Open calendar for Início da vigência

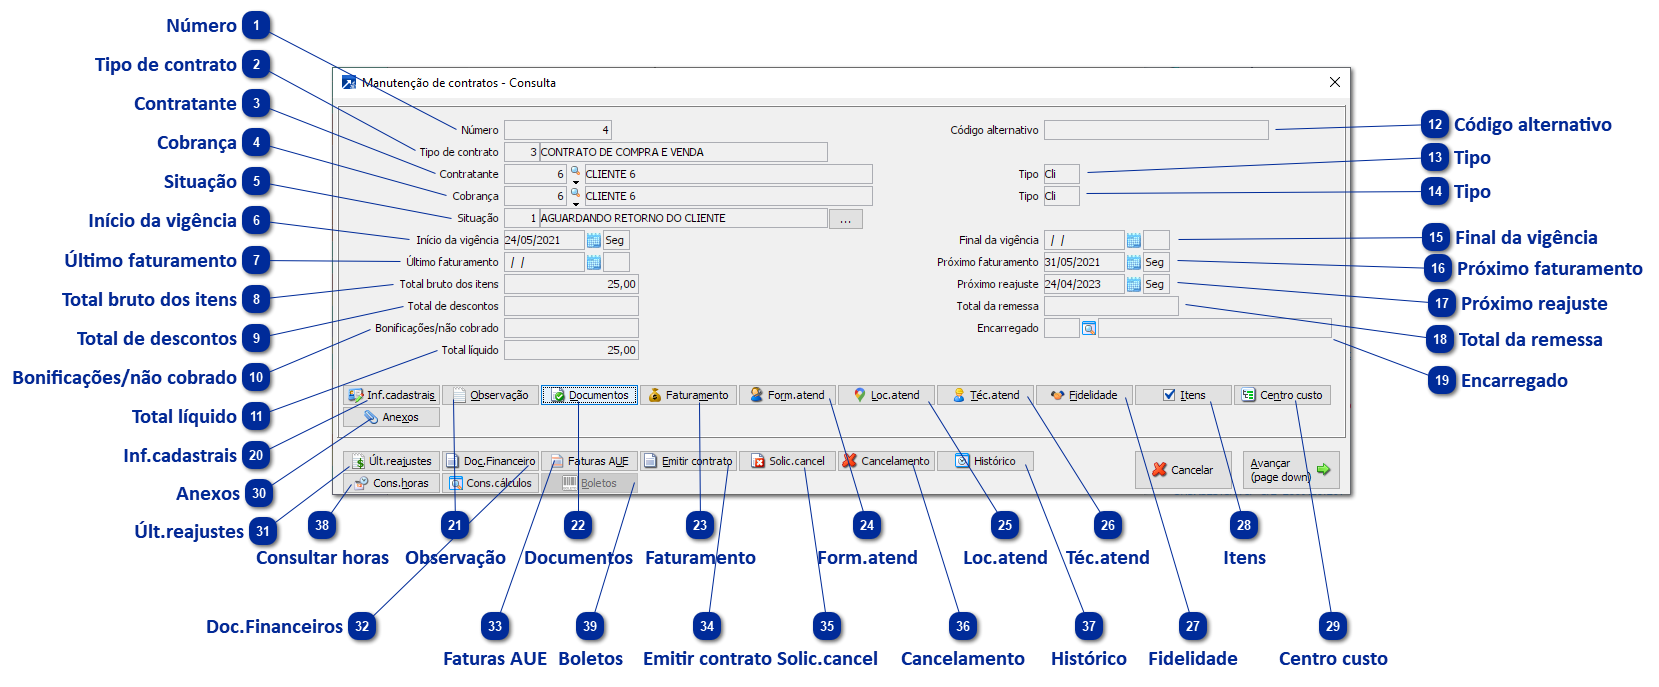coord(594,240)
